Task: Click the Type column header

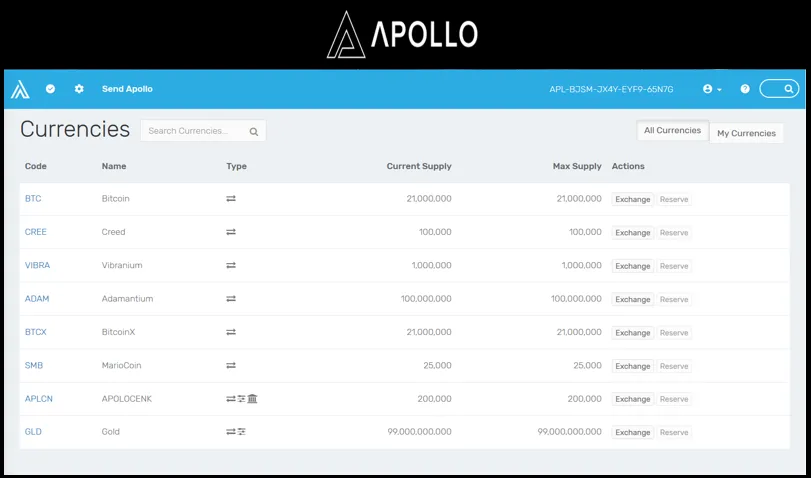Action: (236, 166)
